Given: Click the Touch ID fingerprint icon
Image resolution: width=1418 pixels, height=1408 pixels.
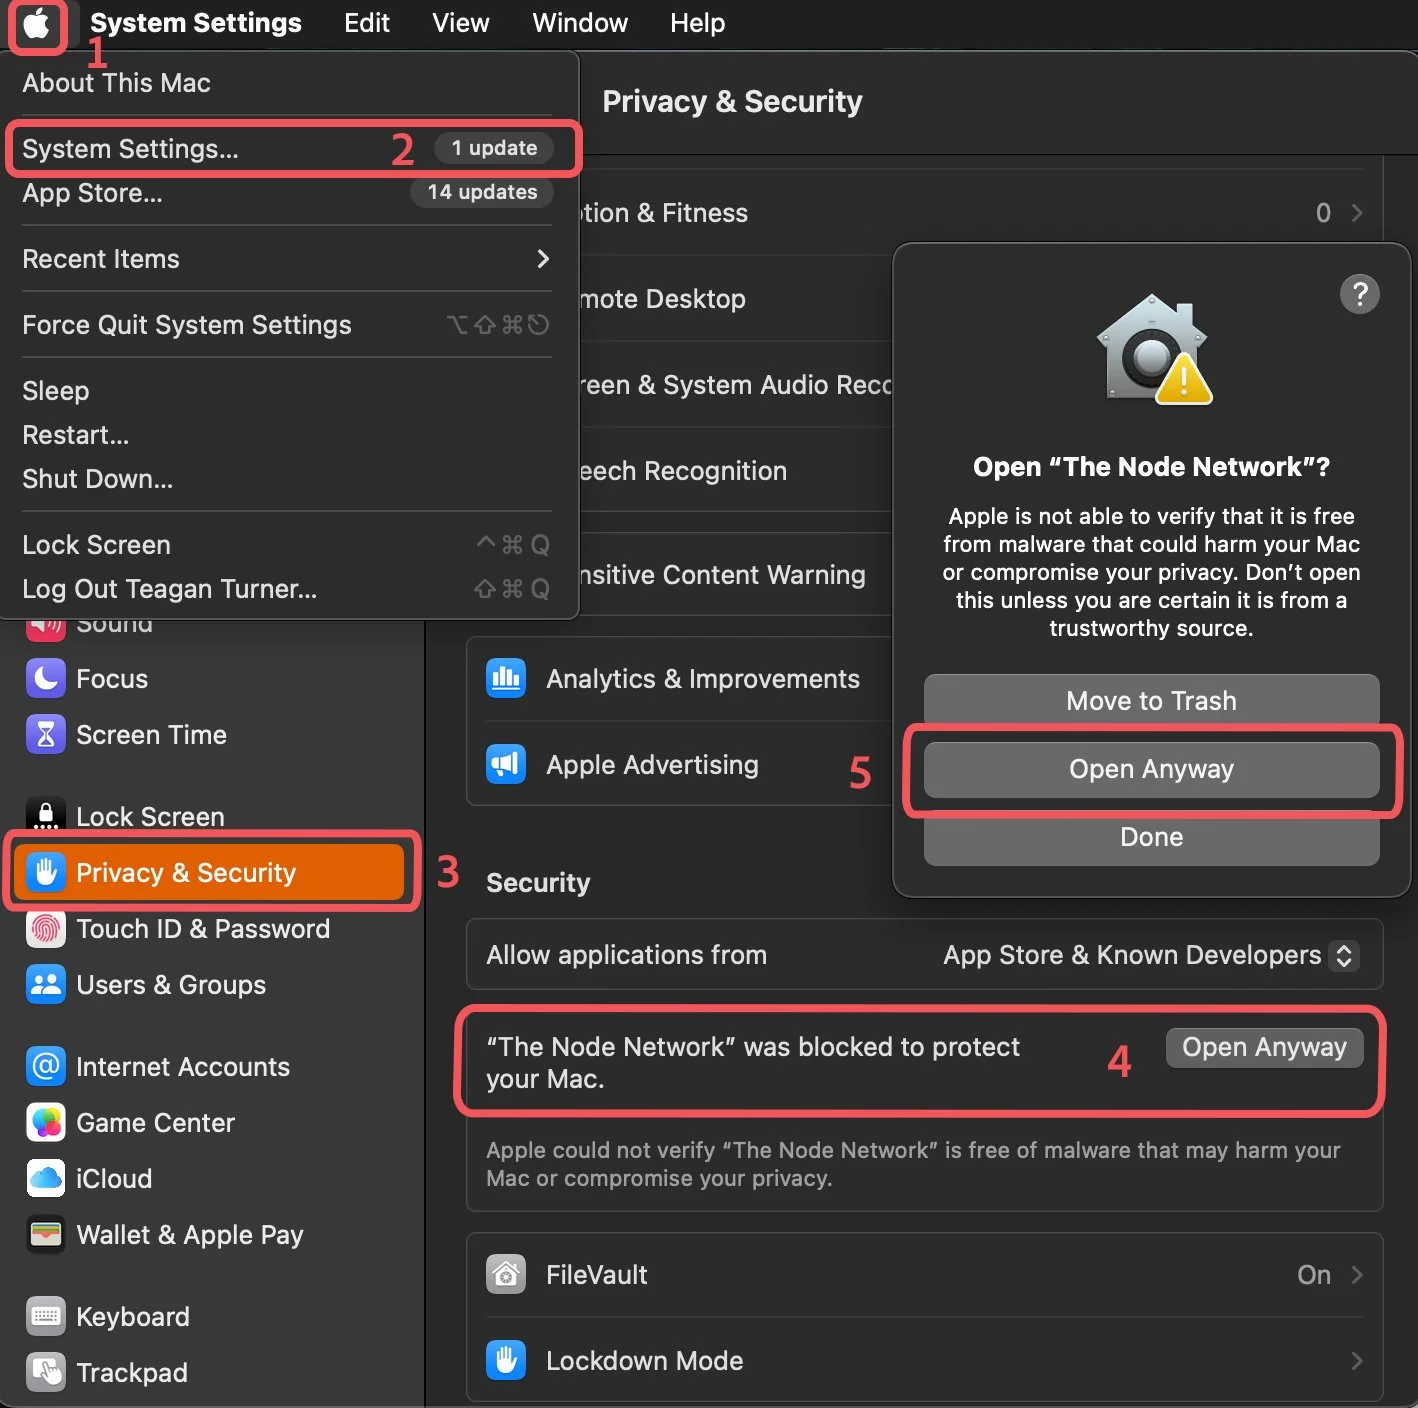Looking at the screenshot, I should pyautogui.click(x=46, y=929).
